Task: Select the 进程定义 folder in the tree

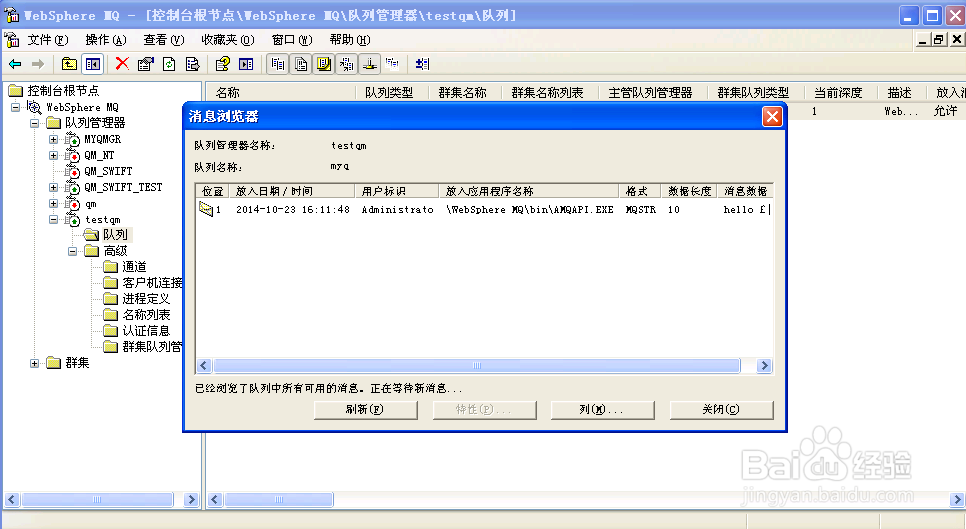Action: 146,299
